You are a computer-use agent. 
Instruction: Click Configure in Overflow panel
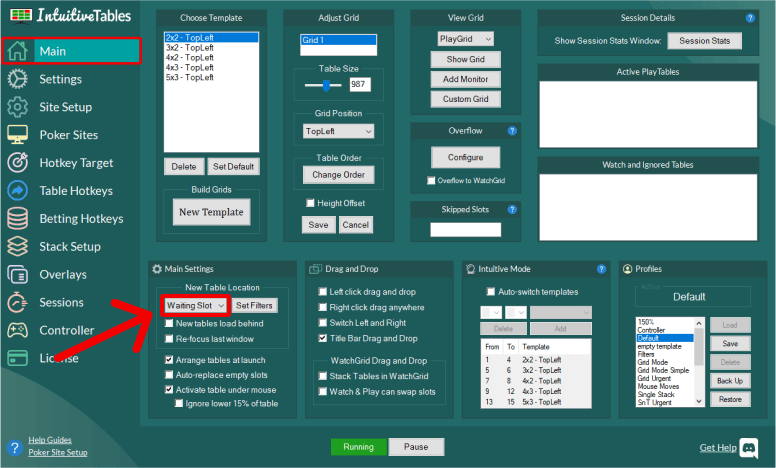click(465, 157)
